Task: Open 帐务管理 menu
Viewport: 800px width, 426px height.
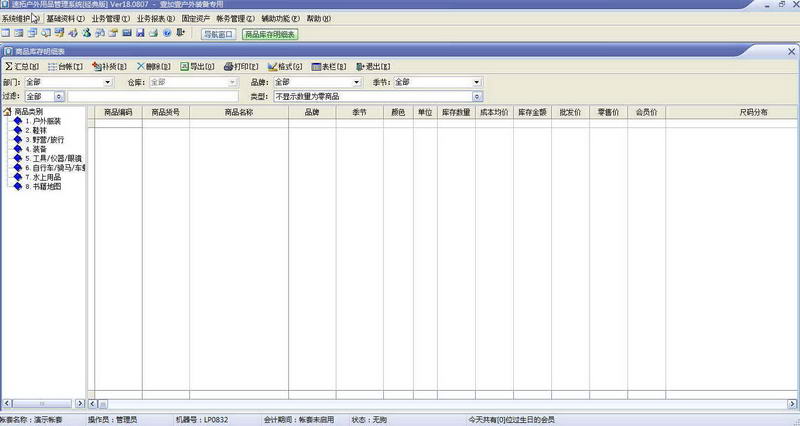Action: coord(235,18)
